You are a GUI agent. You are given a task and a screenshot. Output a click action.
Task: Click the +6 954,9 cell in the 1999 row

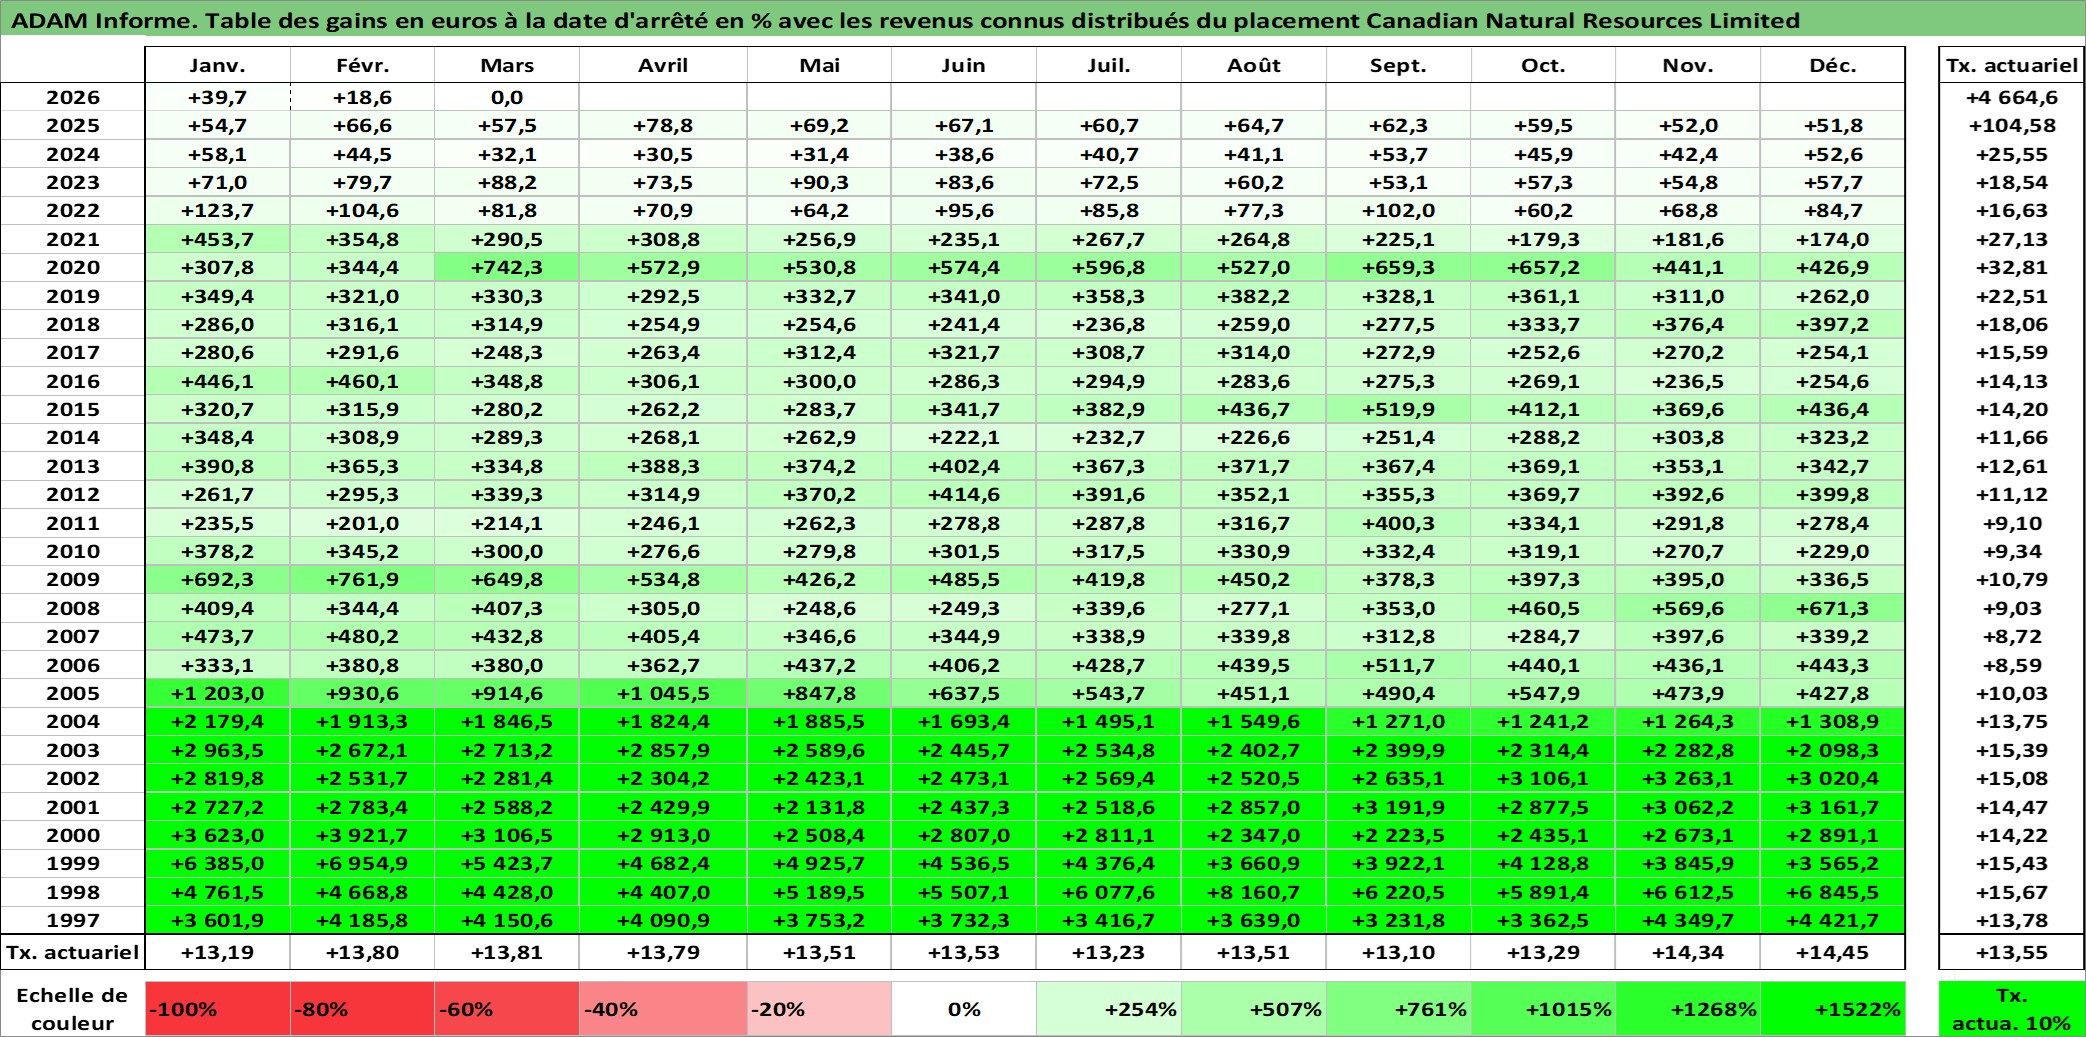tap(362, 863)
